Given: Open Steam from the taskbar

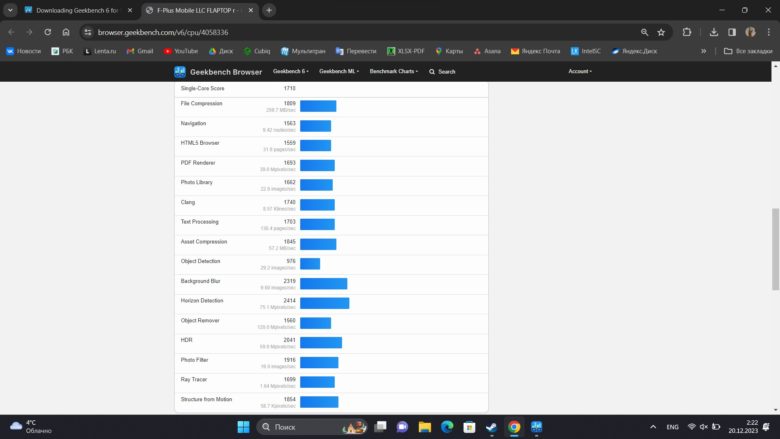Looking at the screenshot, I should (491, 427).
